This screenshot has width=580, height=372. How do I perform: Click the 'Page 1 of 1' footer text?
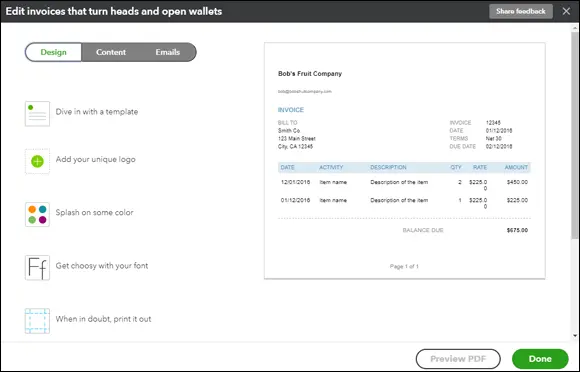click(x=404, y=266)
